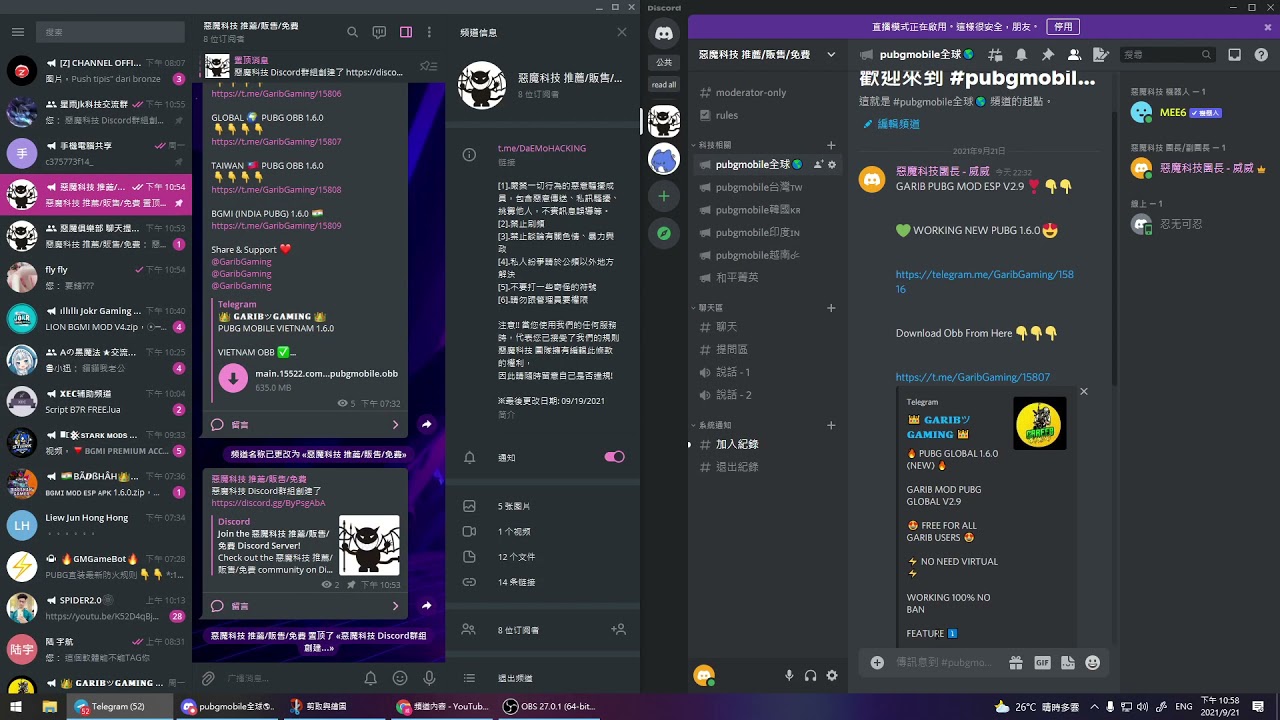Viewport: 1280px width, 720px height.
Task: Open 加入紀錄 channel in Discord
Action: pos(768,444)
